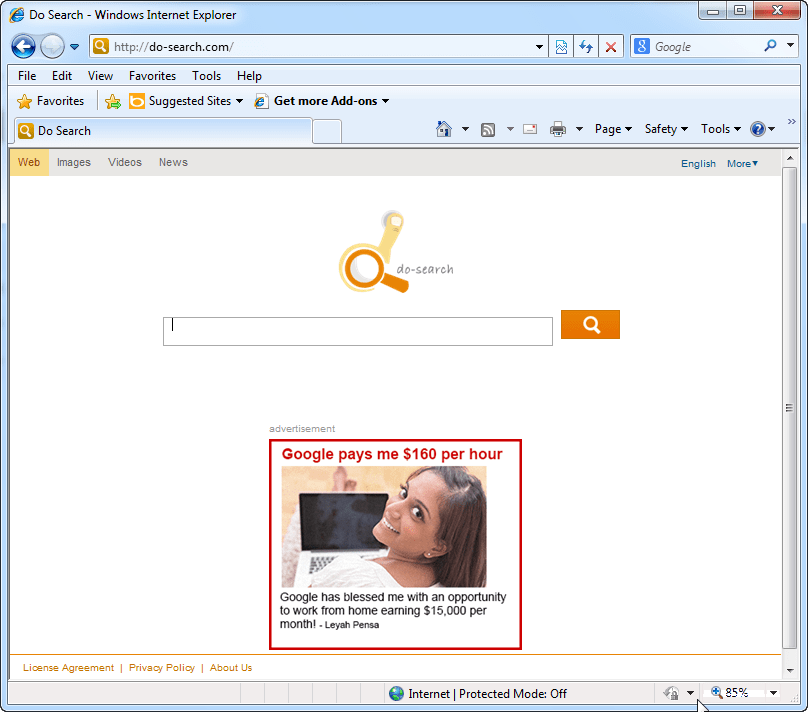This screenshot has height=712, width=808.
Task: Click the Google toolbar search box
Action: point(706,47)
